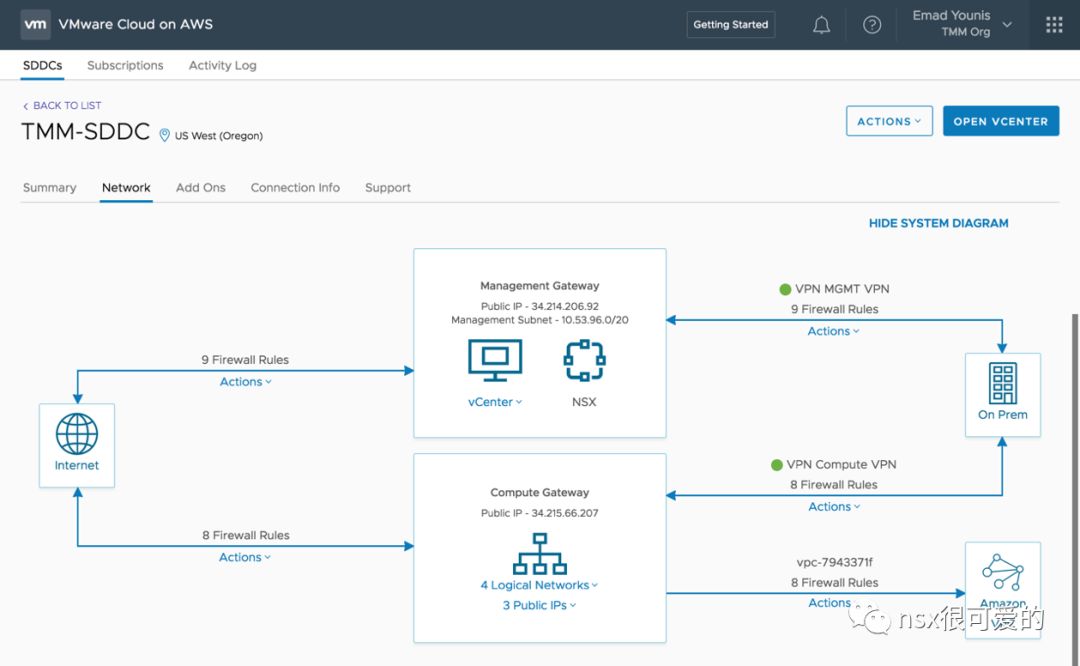Open the ACTIONS dropdown button
This screenshot has width=1080, height=666.
pos(889,121)
